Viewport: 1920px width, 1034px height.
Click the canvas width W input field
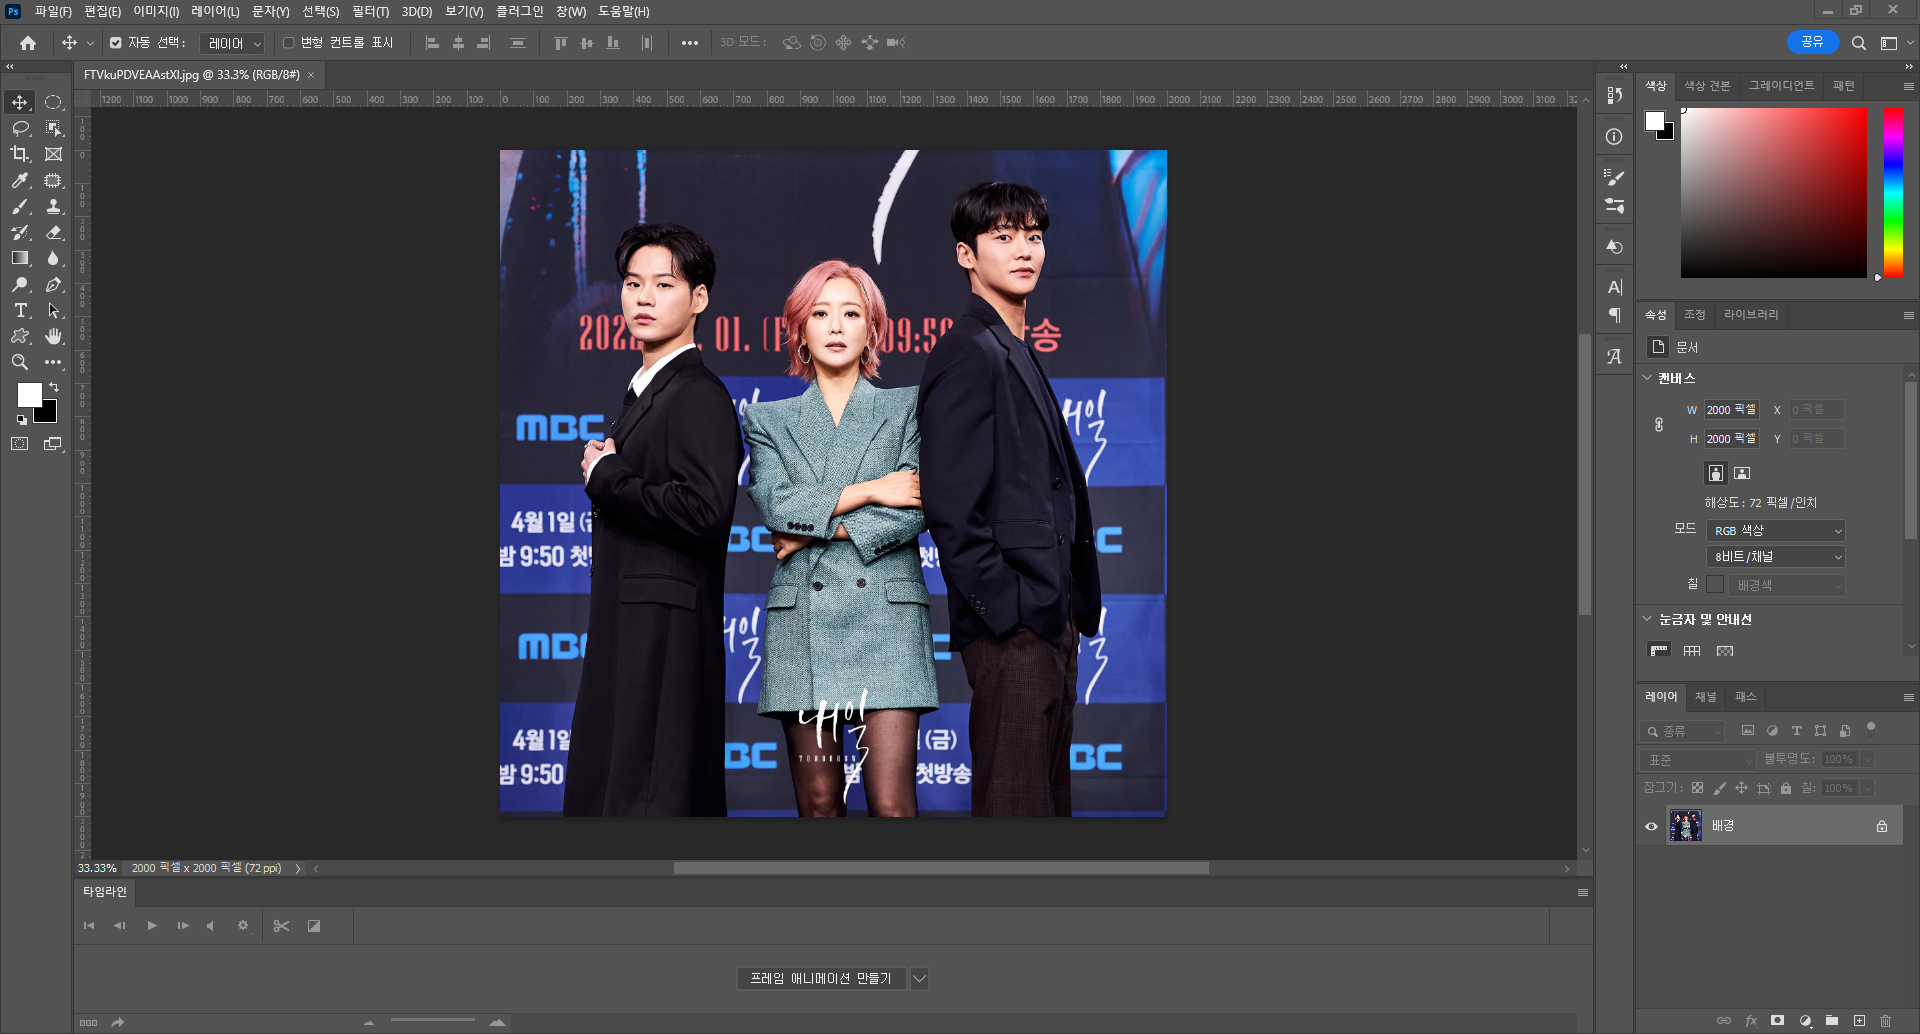1732,410
